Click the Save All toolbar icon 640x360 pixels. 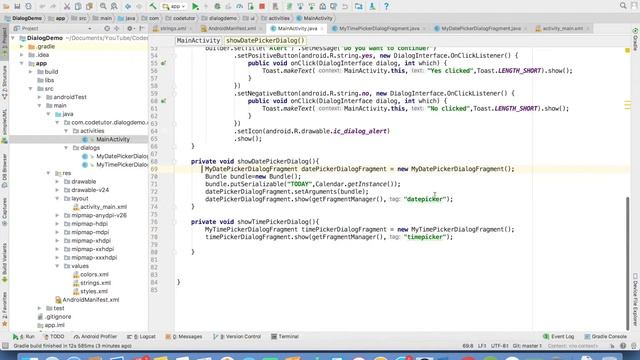tap(17, 6)
